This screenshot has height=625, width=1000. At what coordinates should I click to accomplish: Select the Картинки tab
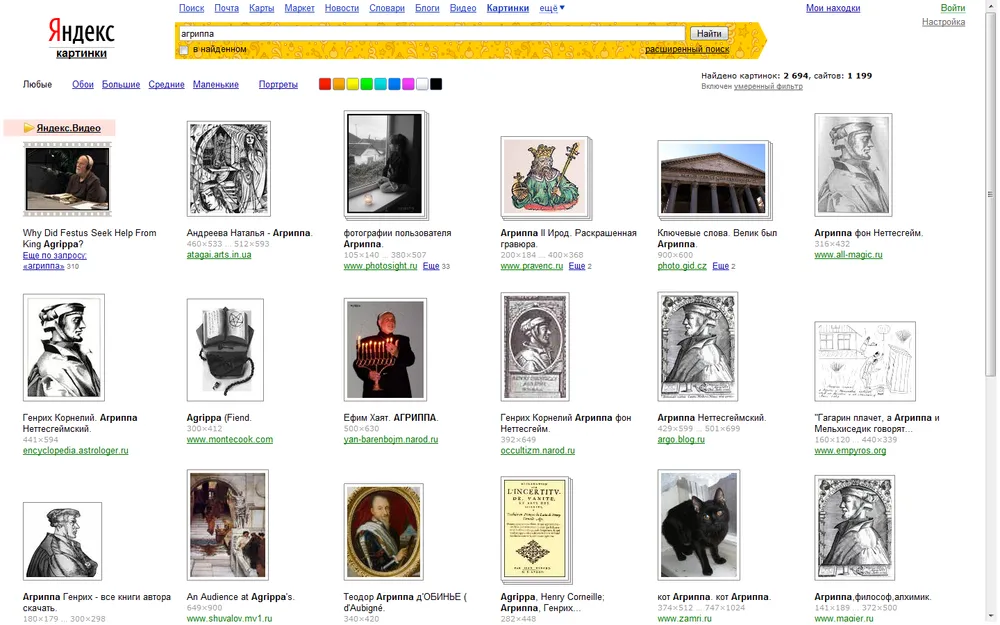tap(508, 8)
